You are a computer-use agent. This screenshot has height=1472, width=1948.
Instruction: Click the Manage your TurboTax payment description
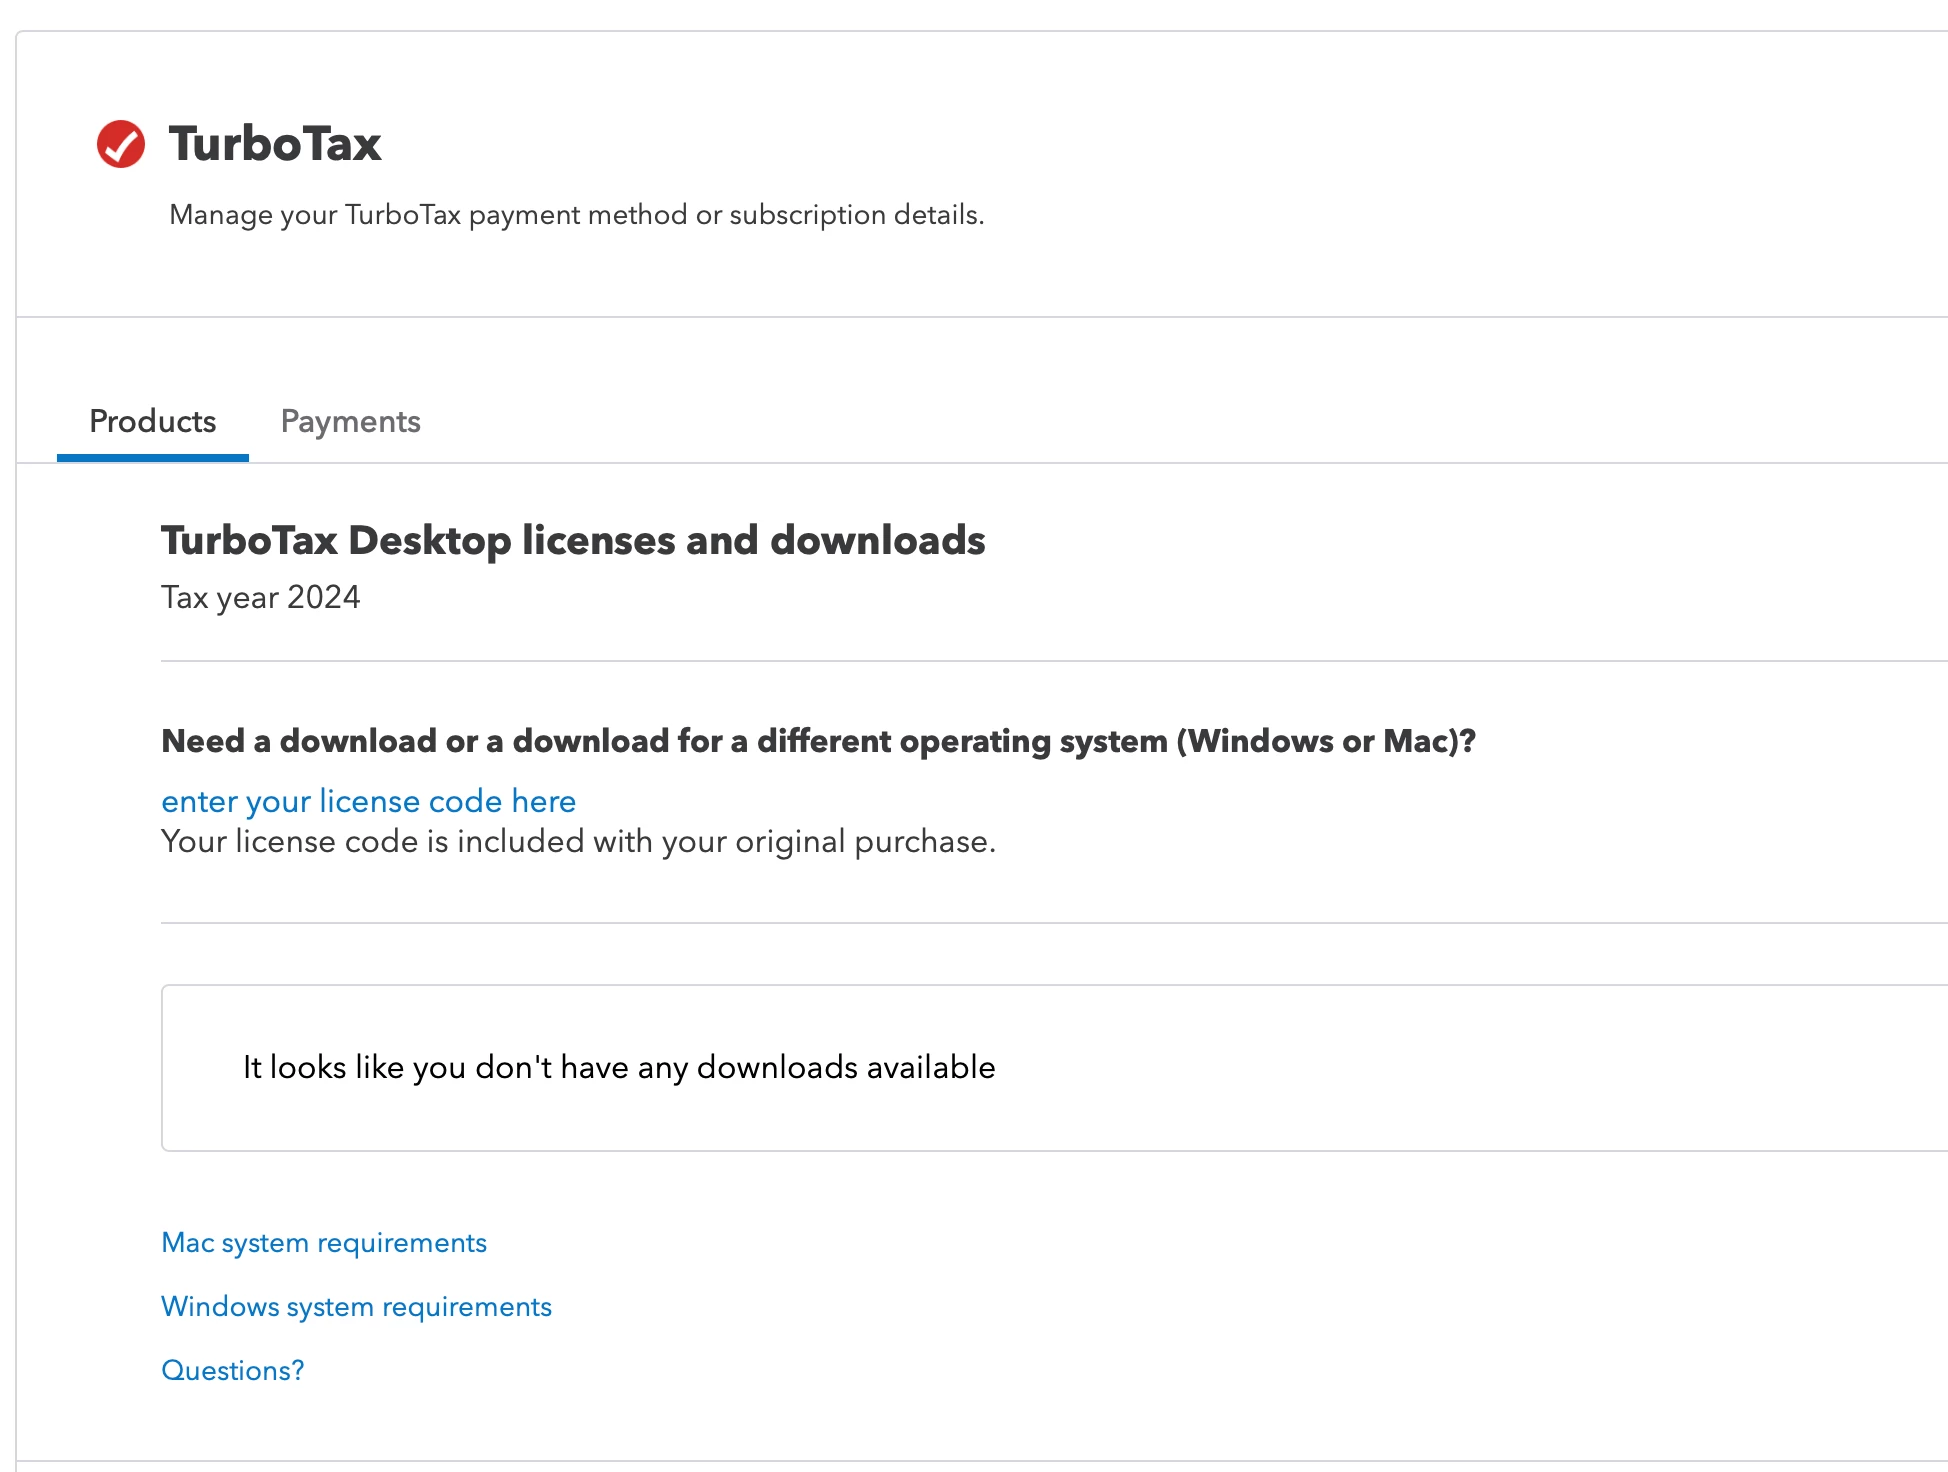click(576, 215)
